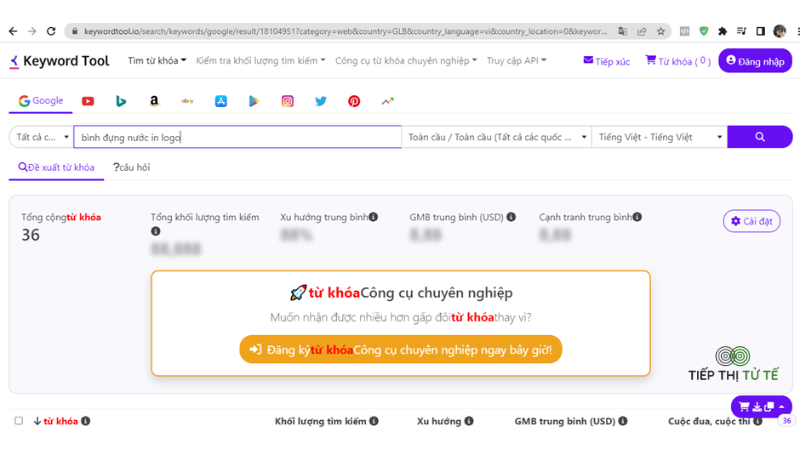Open the Tìm từ khóa menu
800x450 pixels.
[157, 61]
